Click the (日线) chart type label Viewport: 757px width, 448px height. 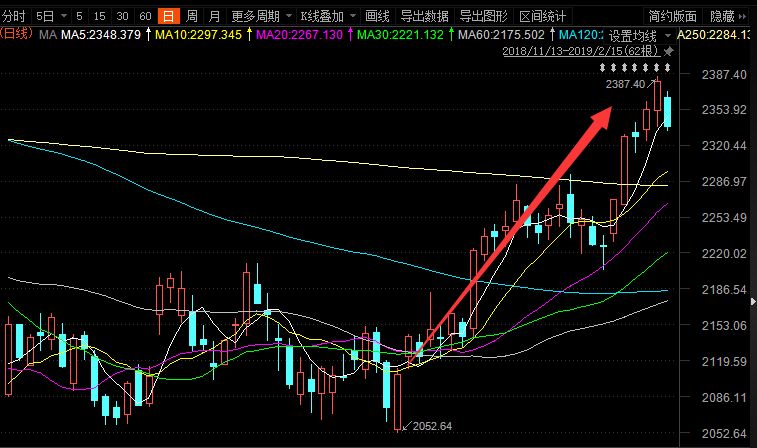tap(16, 33)
